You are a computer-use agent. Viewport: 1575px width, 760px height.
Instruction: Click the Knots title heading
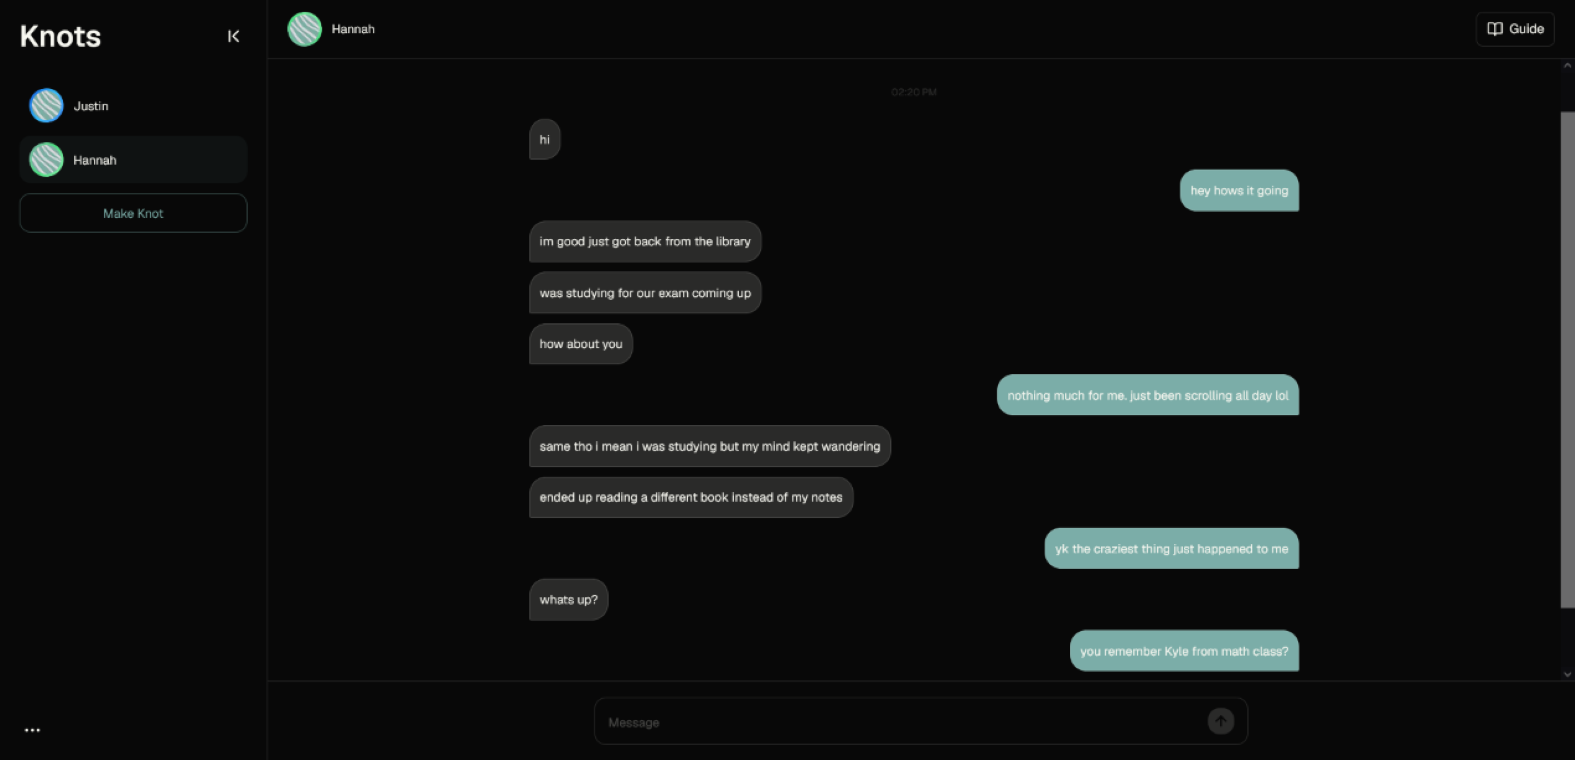pyautogui.click(x=60, y=36)
